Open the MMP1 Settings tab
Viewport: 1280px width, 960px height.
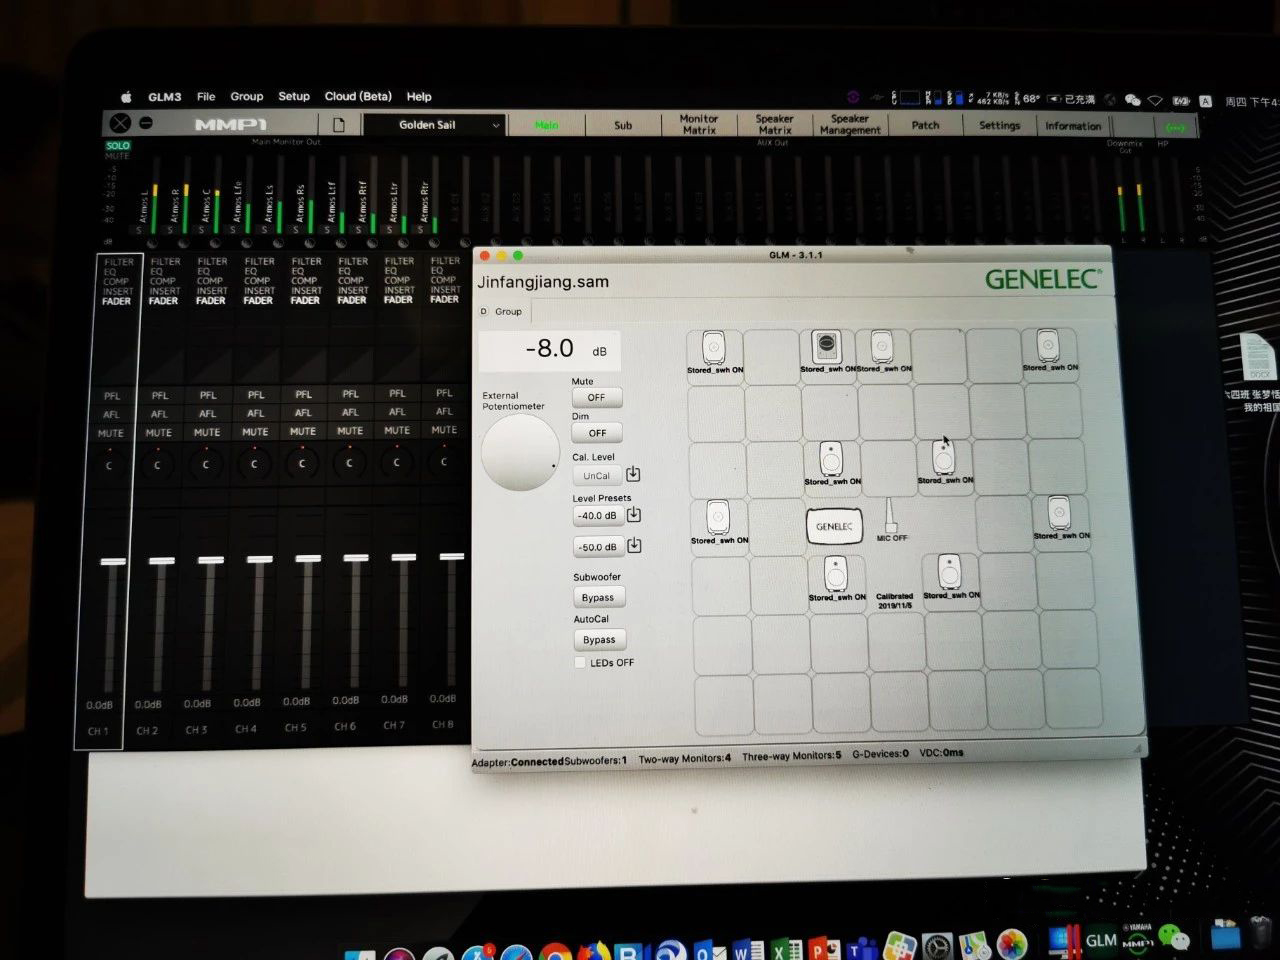tap(1000, 126)
